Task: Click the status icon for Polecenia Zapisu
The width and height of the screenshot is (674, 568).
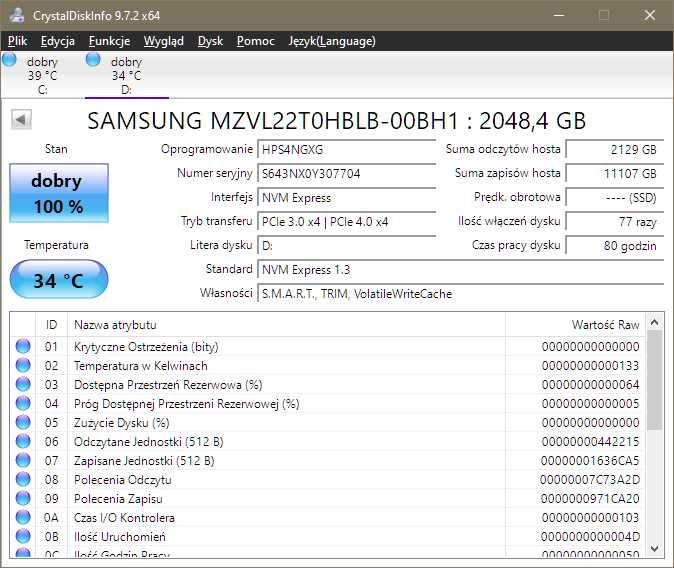Action: coord(23,499)
